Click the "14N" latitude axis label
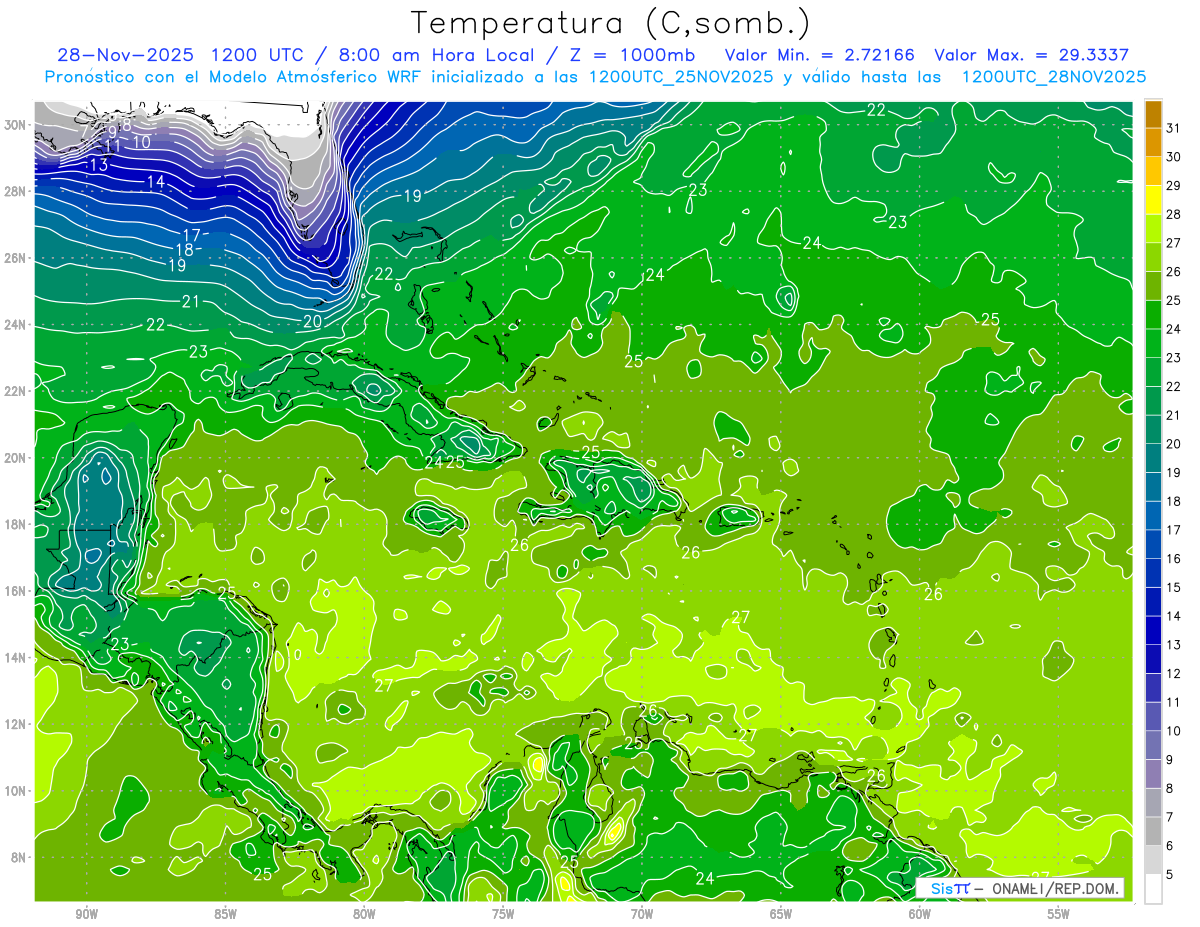The width and height of the screenshot is (1200, 927). (x=15, y=658)
